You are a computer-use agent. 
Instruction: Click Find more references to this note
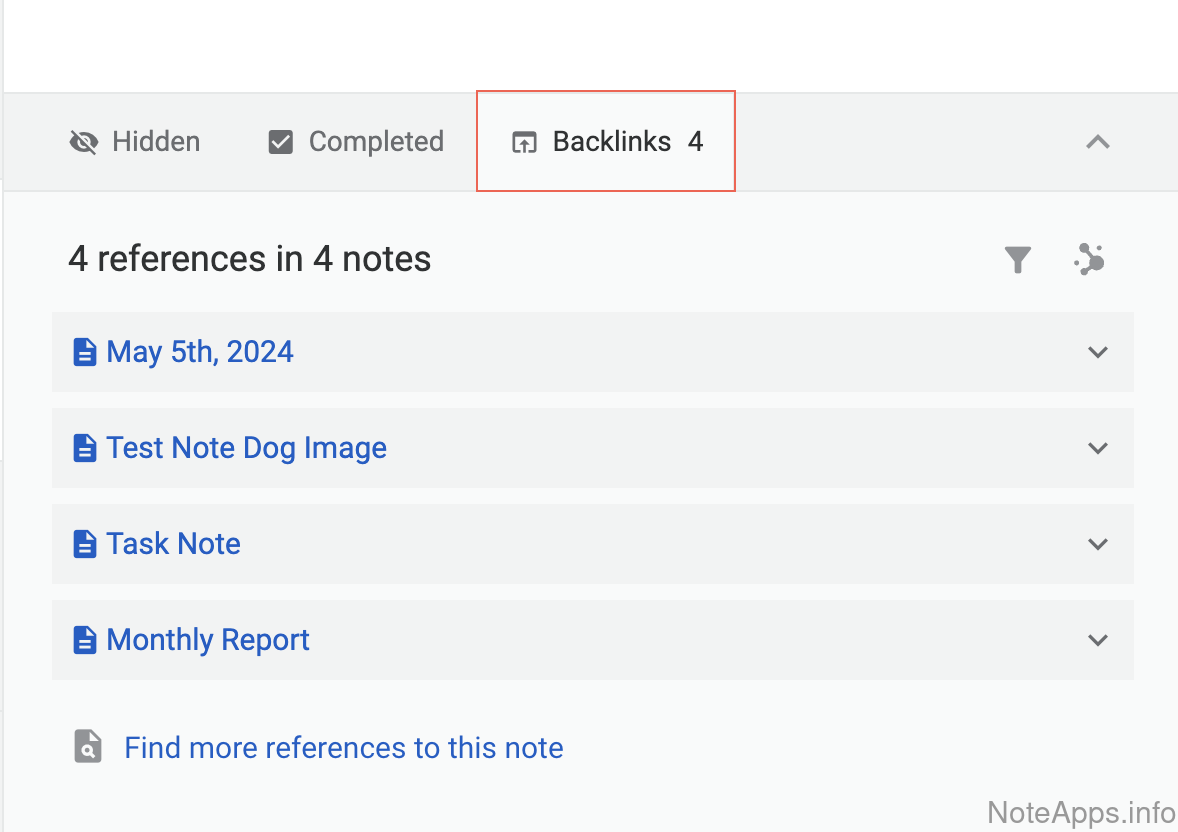343,748
